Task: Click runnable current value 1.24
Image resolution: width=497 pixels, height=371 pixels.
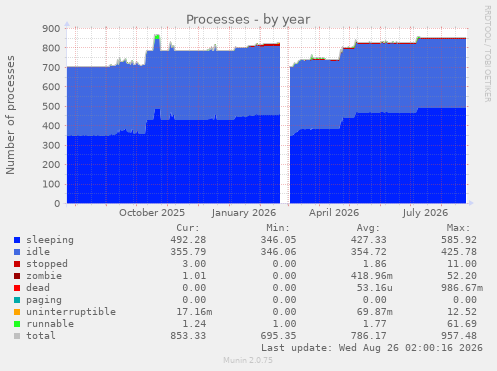Action: point(194,324)
